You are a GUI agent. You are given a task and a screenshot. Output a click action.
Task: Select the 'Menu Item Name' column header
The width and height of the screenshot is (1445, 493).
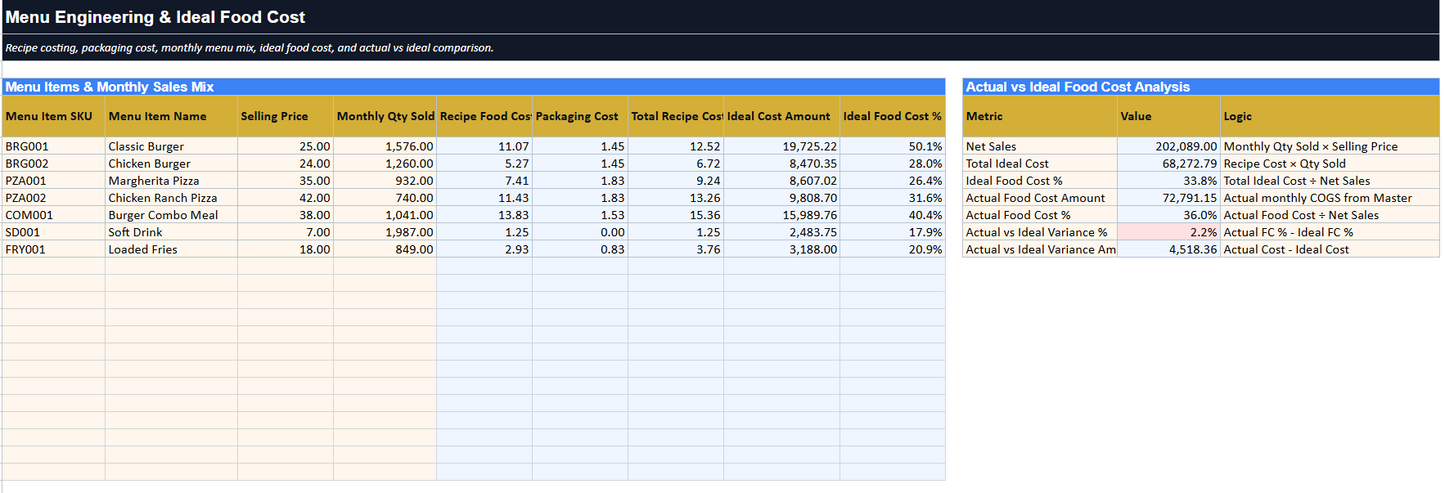[171, 116]
